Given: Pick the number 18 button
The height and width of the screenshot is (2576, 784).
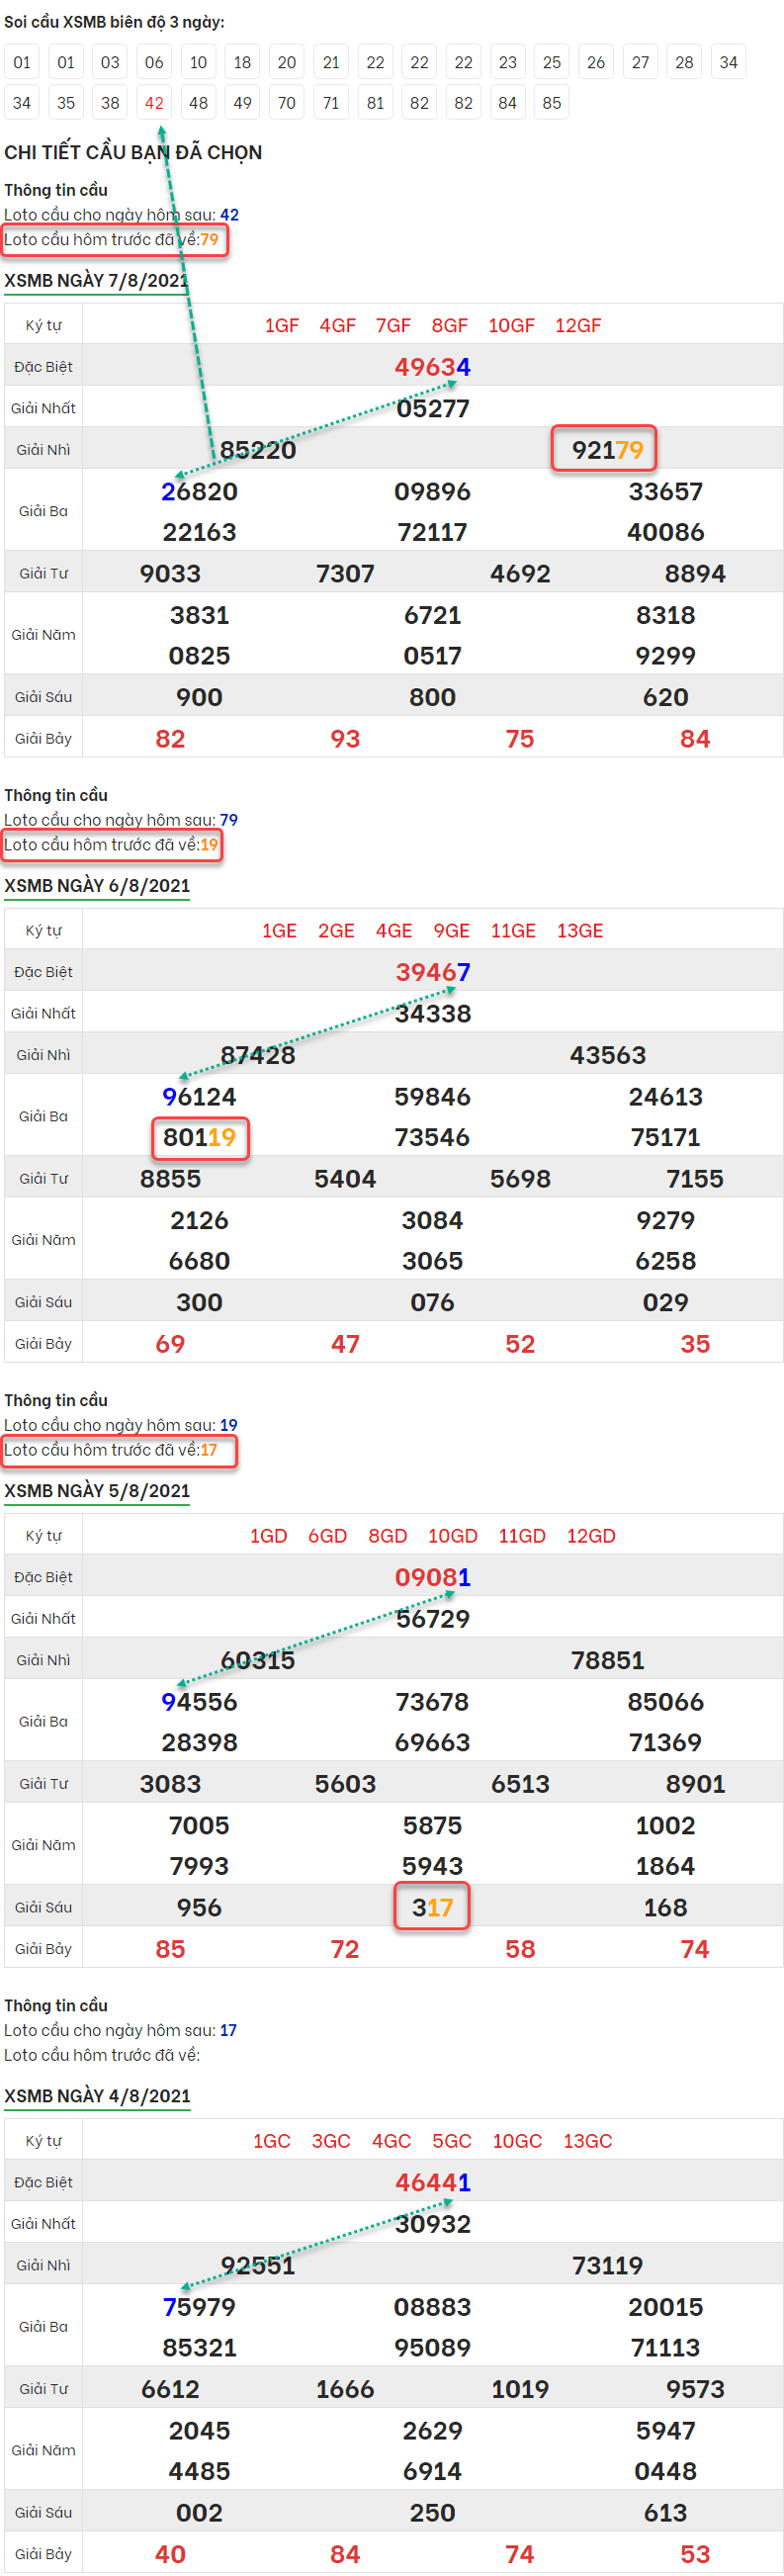Looking at the screenshot, I should [x=242, y=62].
